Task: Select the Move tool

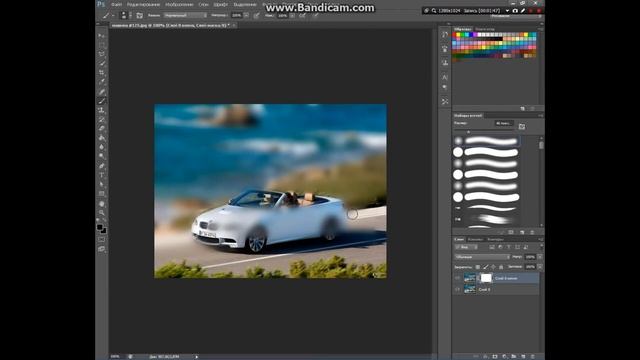Action: click(102, 36)
